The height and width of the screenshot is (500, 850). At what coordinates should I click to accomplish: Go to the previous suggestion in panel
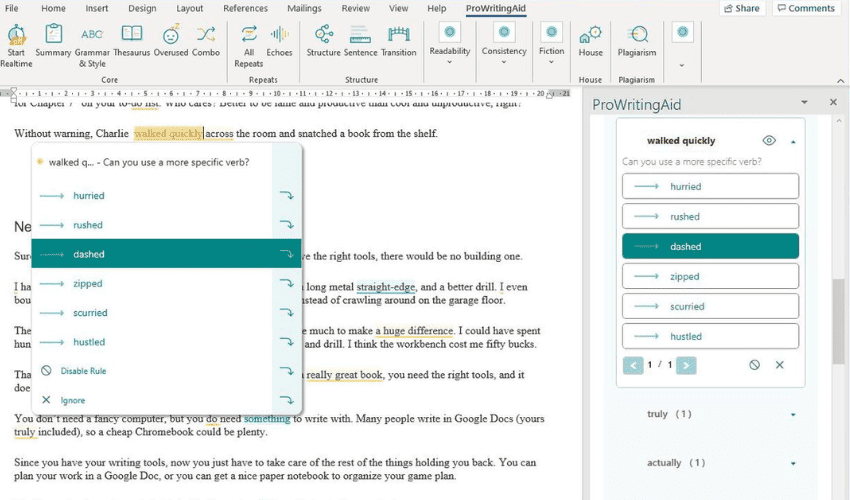pyautogui.click(x=633, y=365)
